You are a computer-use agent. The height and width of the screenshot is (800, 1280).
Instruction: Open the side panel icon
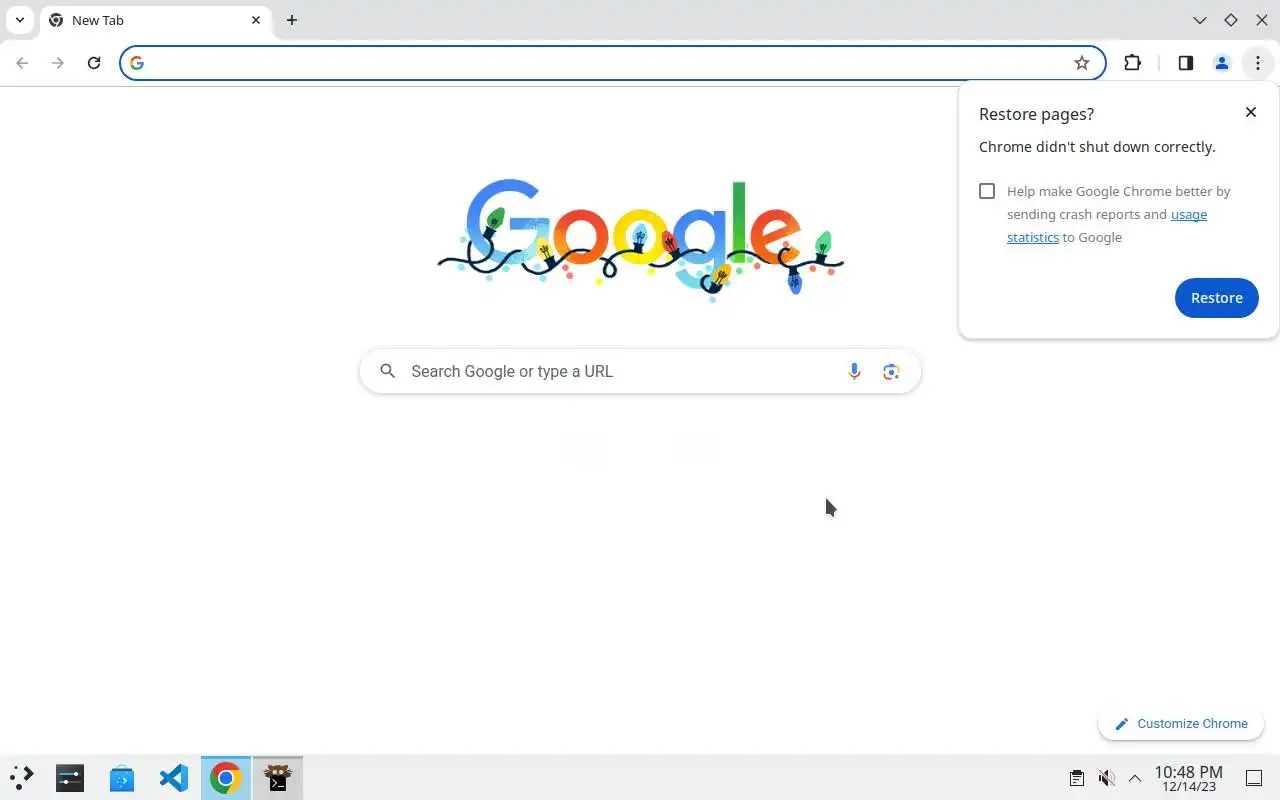(1185, 63)
